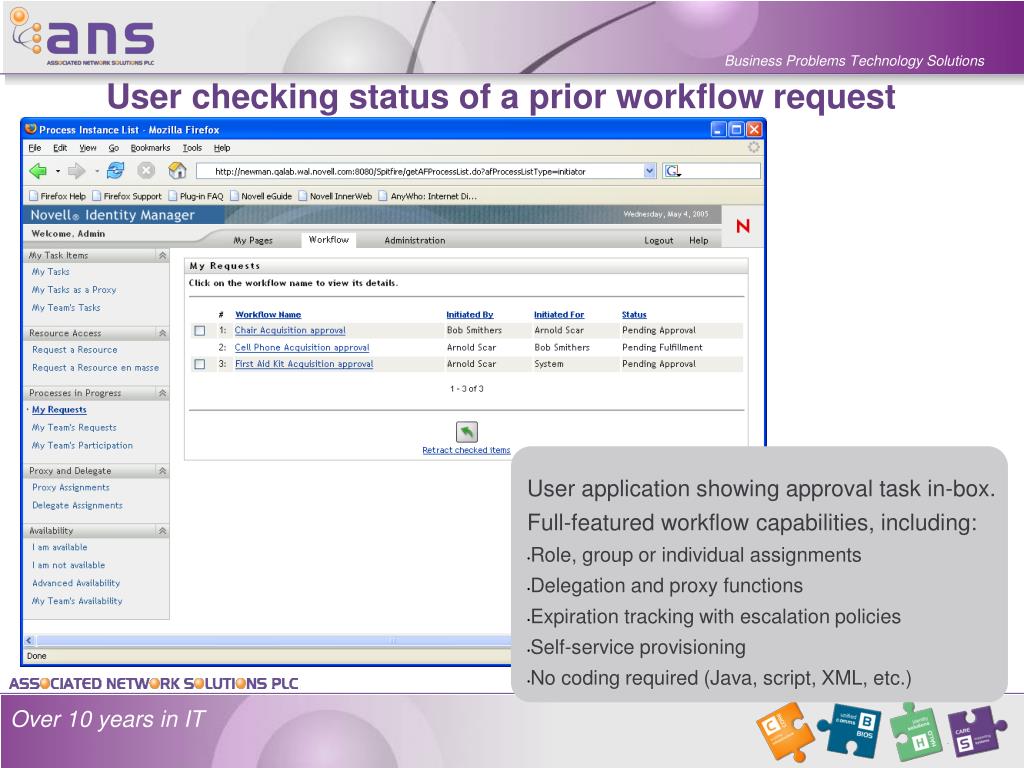Open the File menu

pos(35,148)
